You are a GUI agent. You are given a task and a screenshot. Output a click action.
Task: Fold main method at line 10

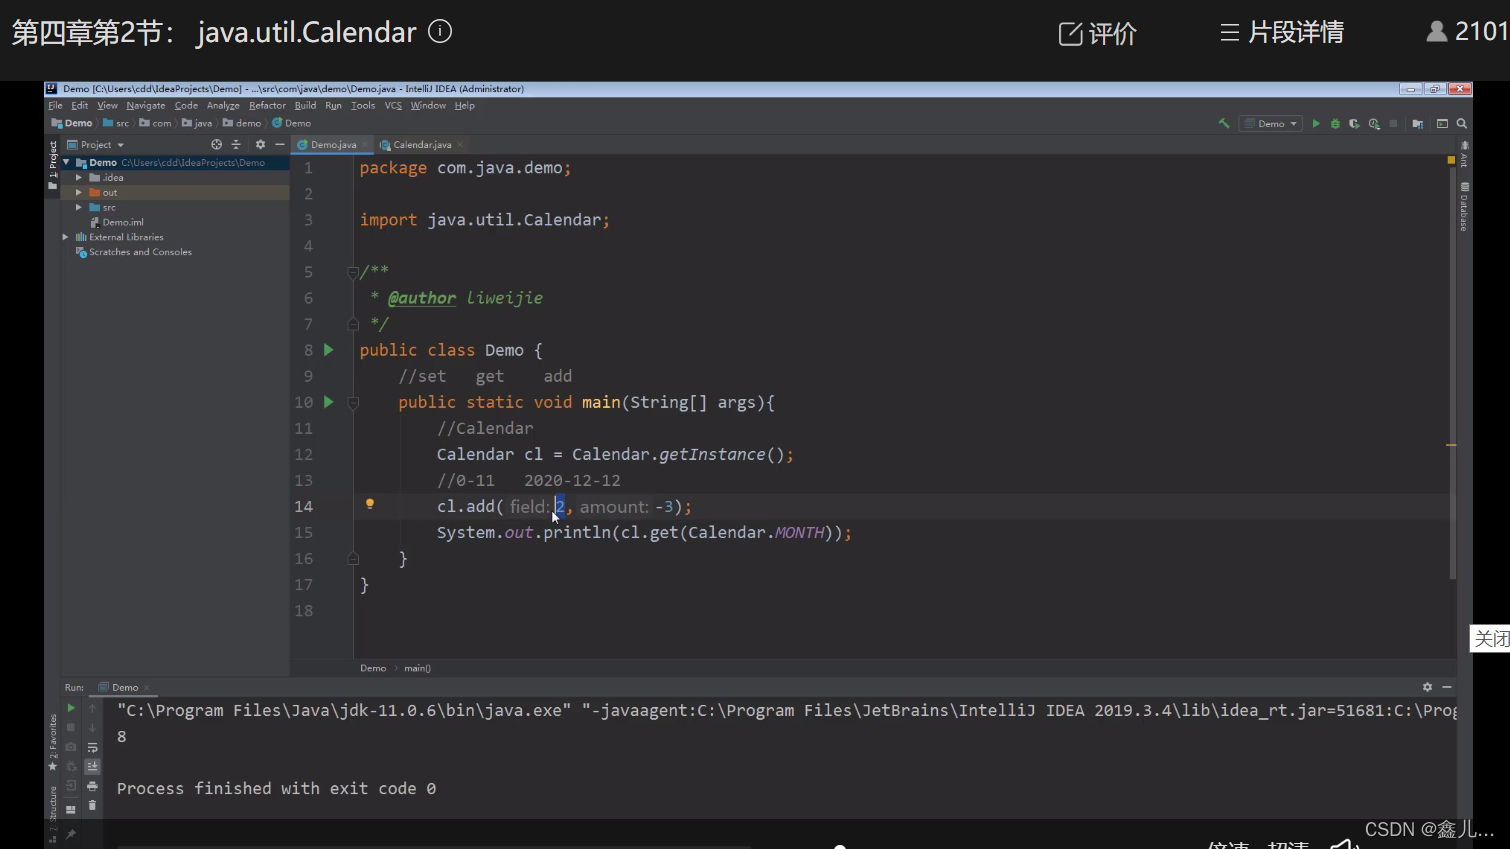coord(353,403)
